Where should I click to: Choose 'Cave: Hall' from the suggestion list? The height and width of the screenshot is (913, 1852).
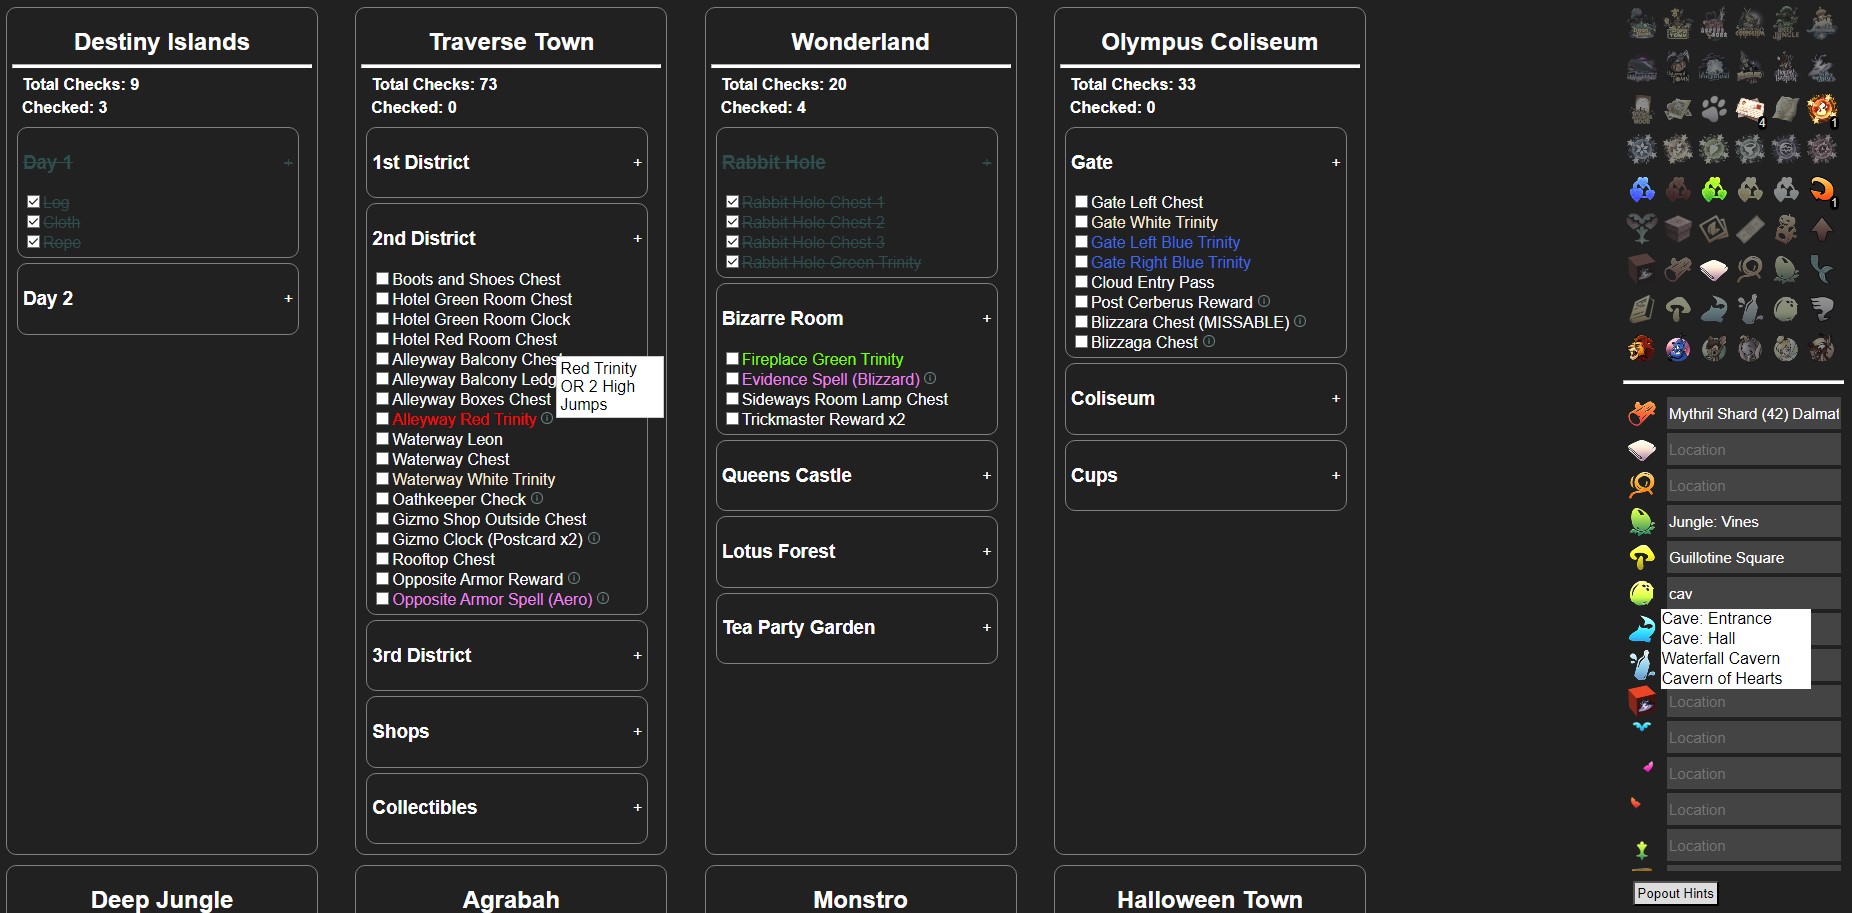(1735, 639)
